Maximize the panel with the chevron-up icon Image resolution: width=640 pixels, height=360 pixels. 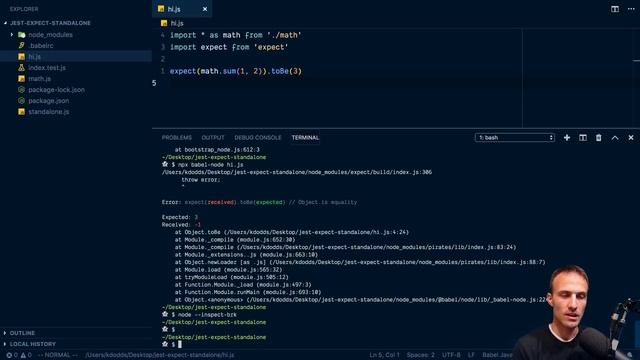pyautogui.click(x=615, y=138)
